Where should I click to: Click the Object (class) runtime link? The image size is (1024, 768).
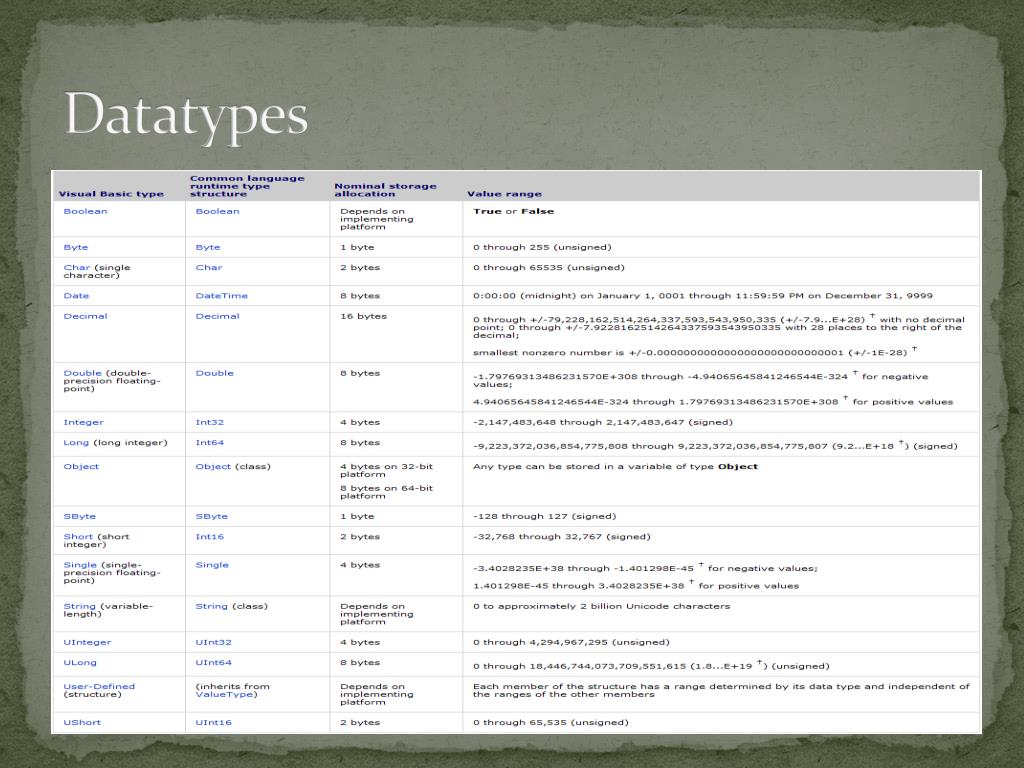(x=213, y=467)
